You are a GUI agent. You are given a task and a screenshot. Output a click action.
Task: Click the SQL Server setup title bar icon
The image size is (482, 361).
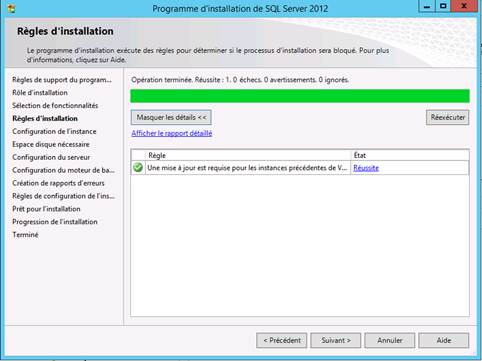pos(11,8)
